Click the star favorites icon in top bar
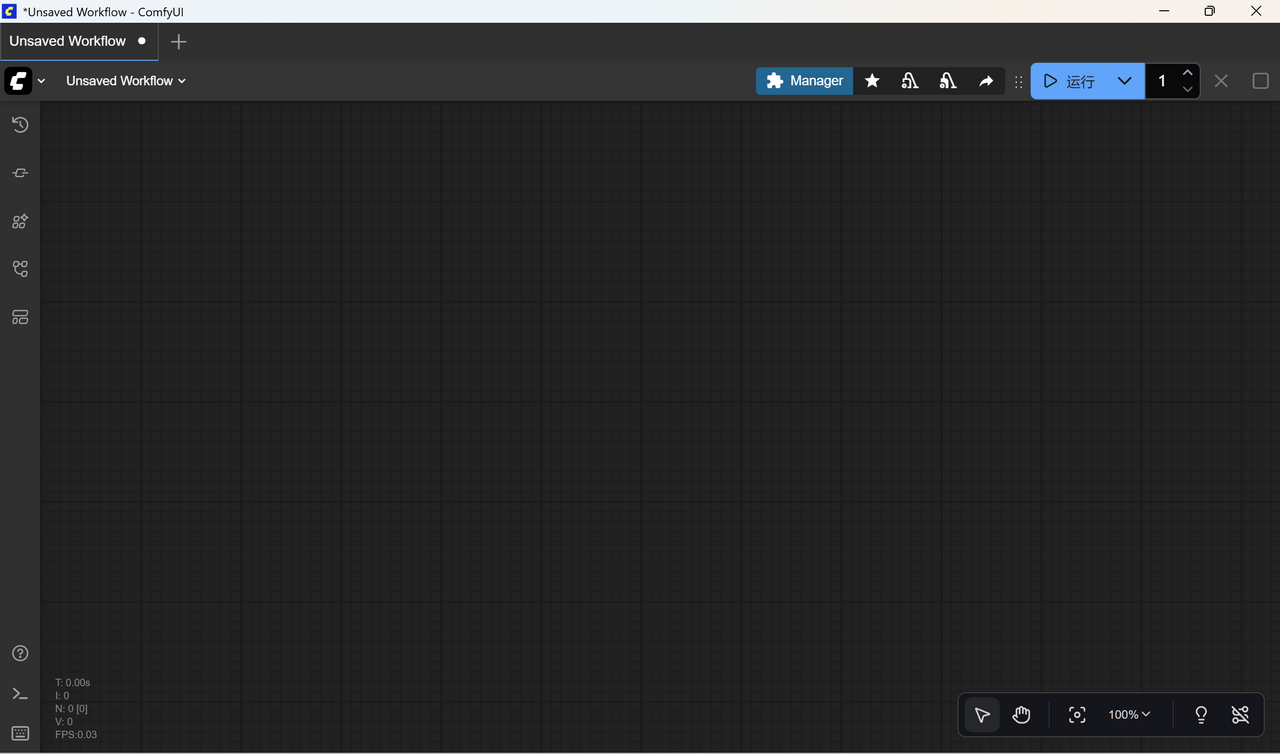The width and height of the screenshot is (1280, 754). click(872, 80)
